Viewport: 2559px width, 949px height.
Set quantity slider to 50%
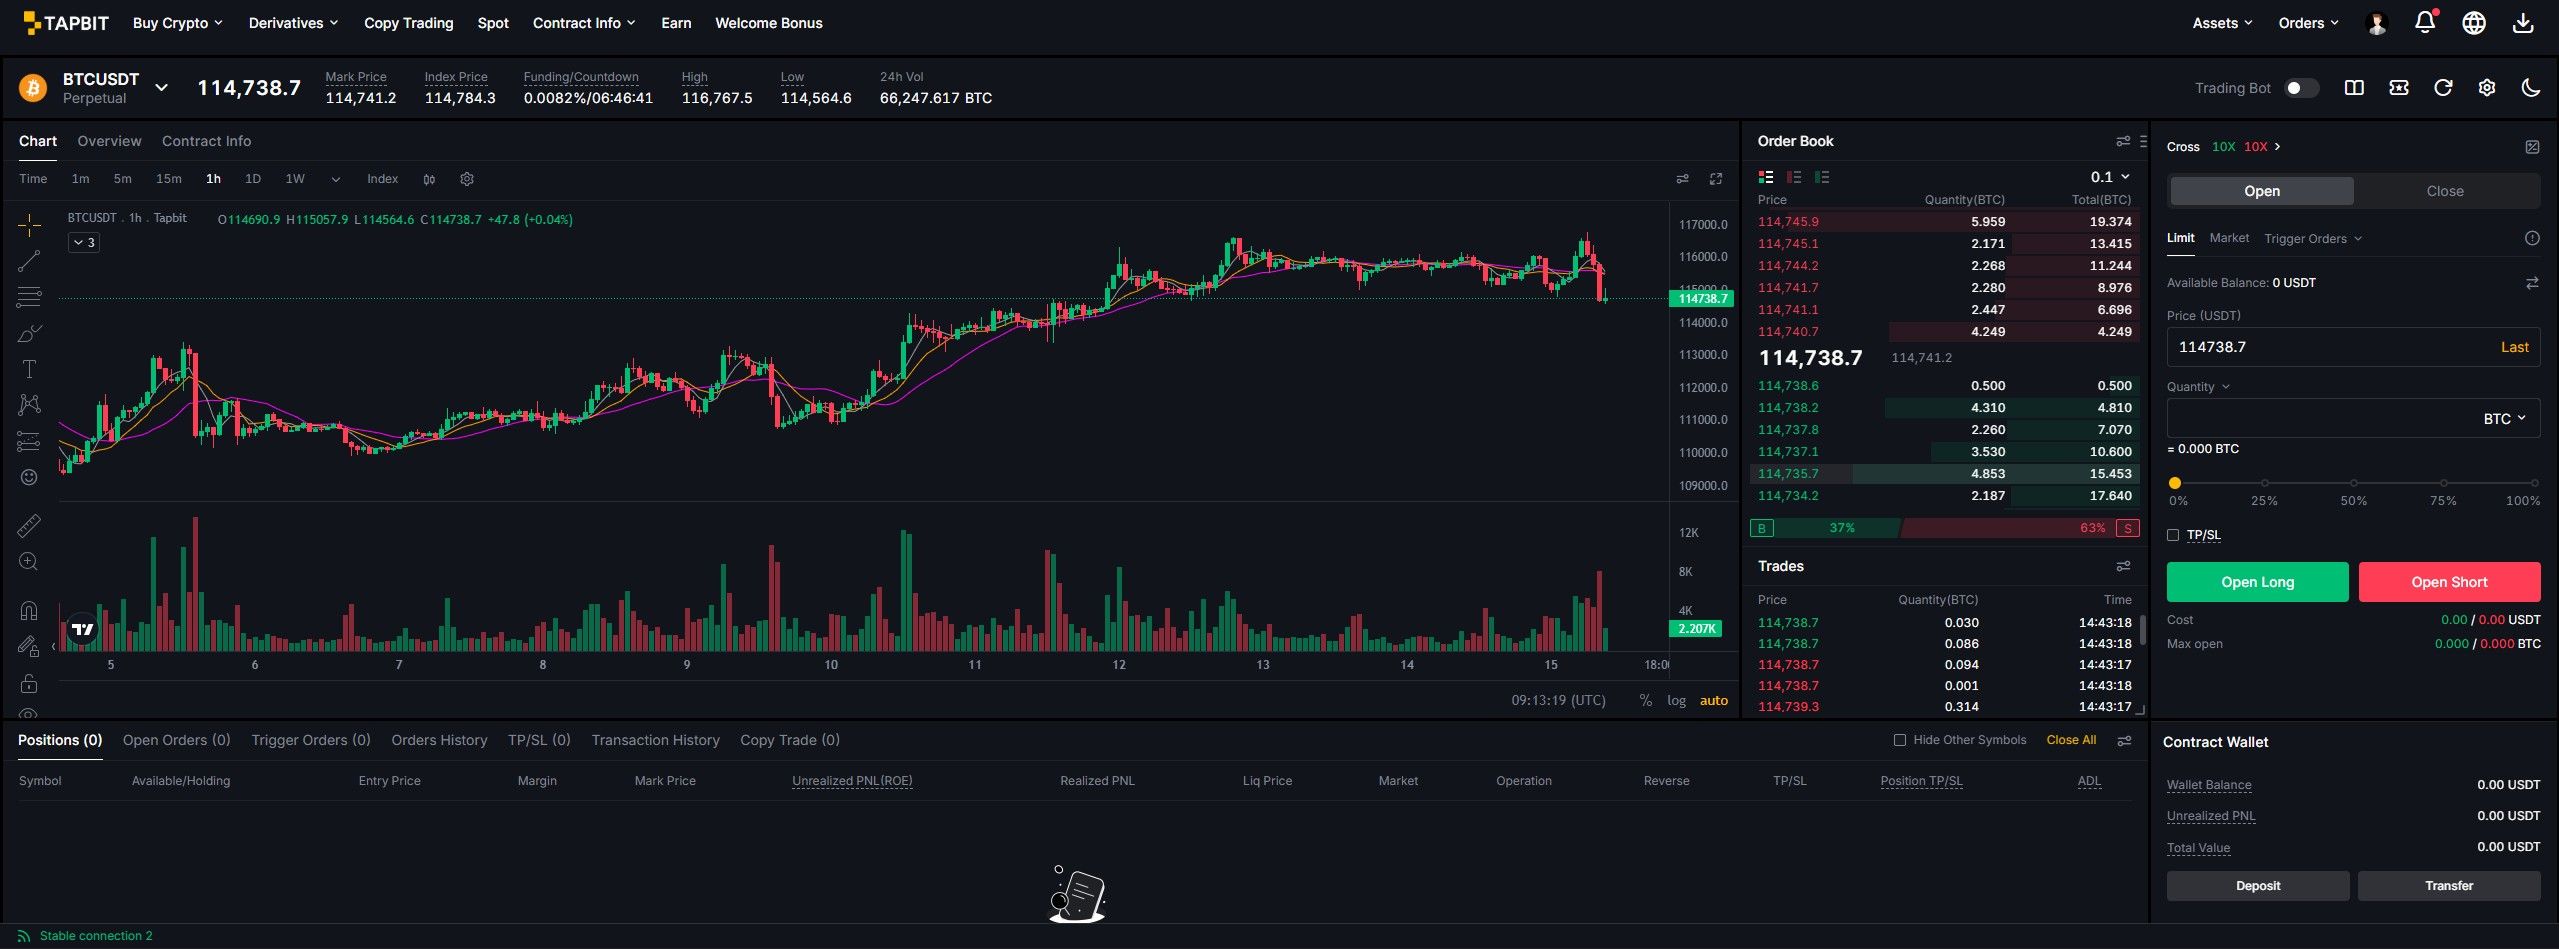click(x=2353, y=483)
